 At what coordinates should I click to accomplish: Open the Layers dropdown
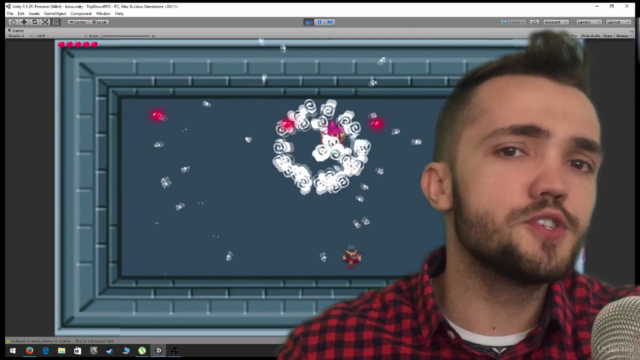point(589,22)
